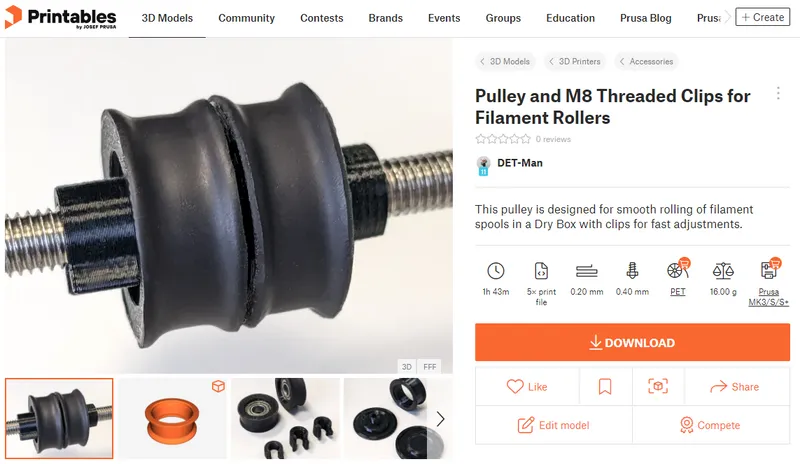The image size is (800, 464).
Task: Show next thumbnails with the right chevron
Action: click(440, 419)
